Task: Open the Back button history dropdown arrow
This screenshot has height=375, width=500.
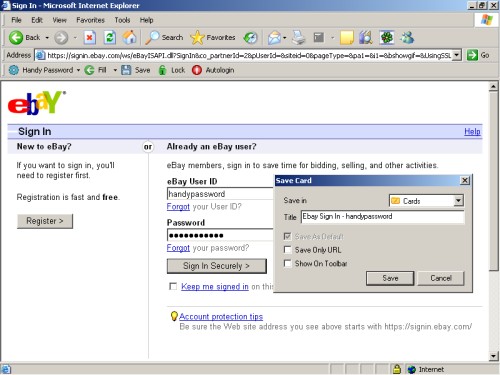Action: [47, 38]
